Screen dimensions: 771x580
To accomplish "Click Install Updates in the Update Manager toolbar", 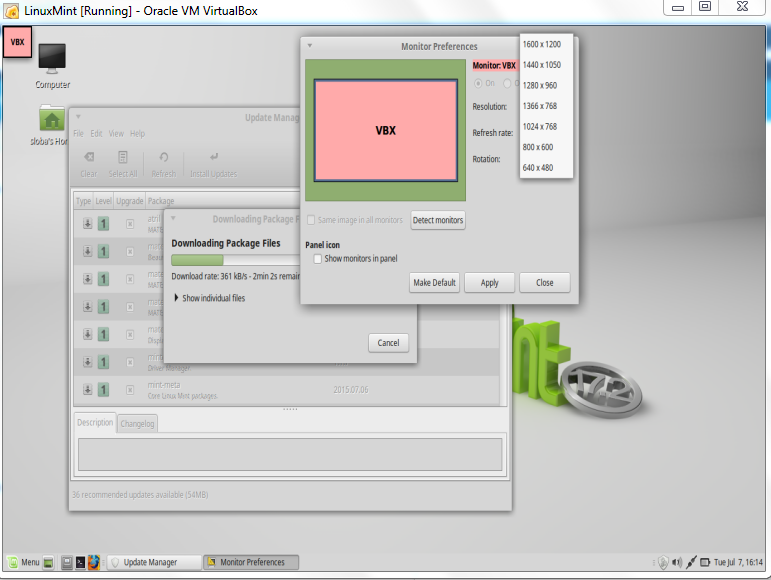I will point(213,165).
